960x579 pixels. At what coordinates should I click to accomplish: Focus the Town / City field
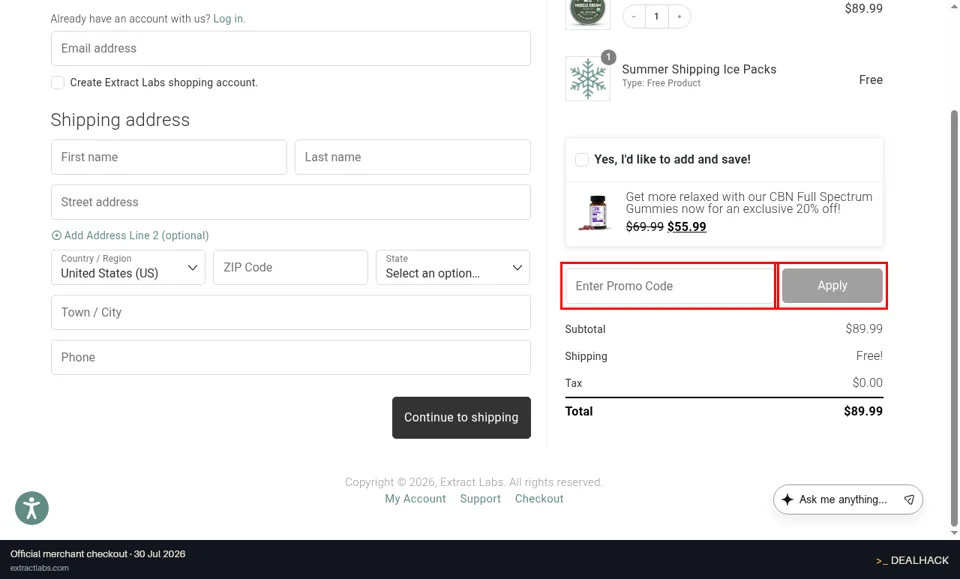[291, 312]
